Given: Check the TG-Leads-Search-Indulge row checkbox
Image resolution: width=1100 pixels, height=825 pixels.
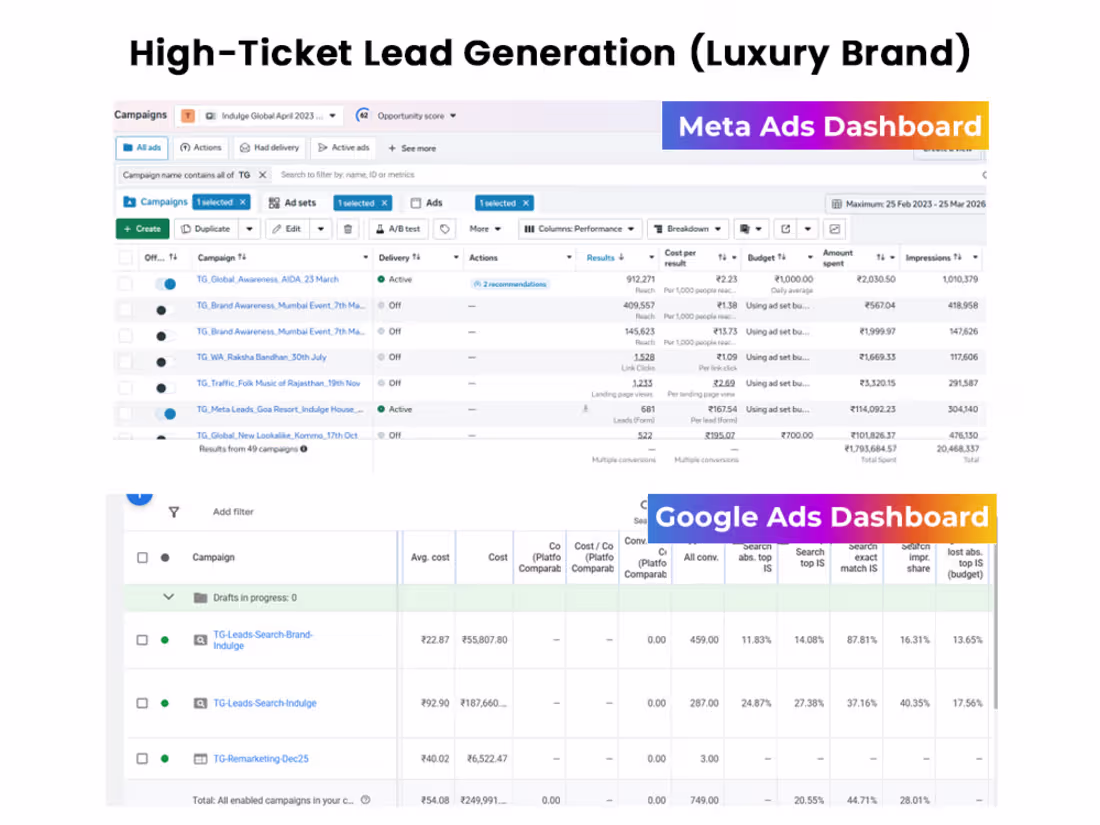Looking at the screenshot, I should [142, 703].
